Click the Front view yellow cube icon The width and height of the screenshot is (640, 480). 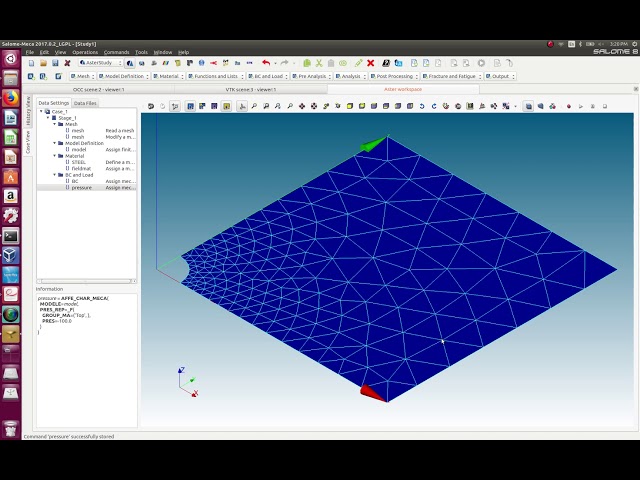click(350, 106)
